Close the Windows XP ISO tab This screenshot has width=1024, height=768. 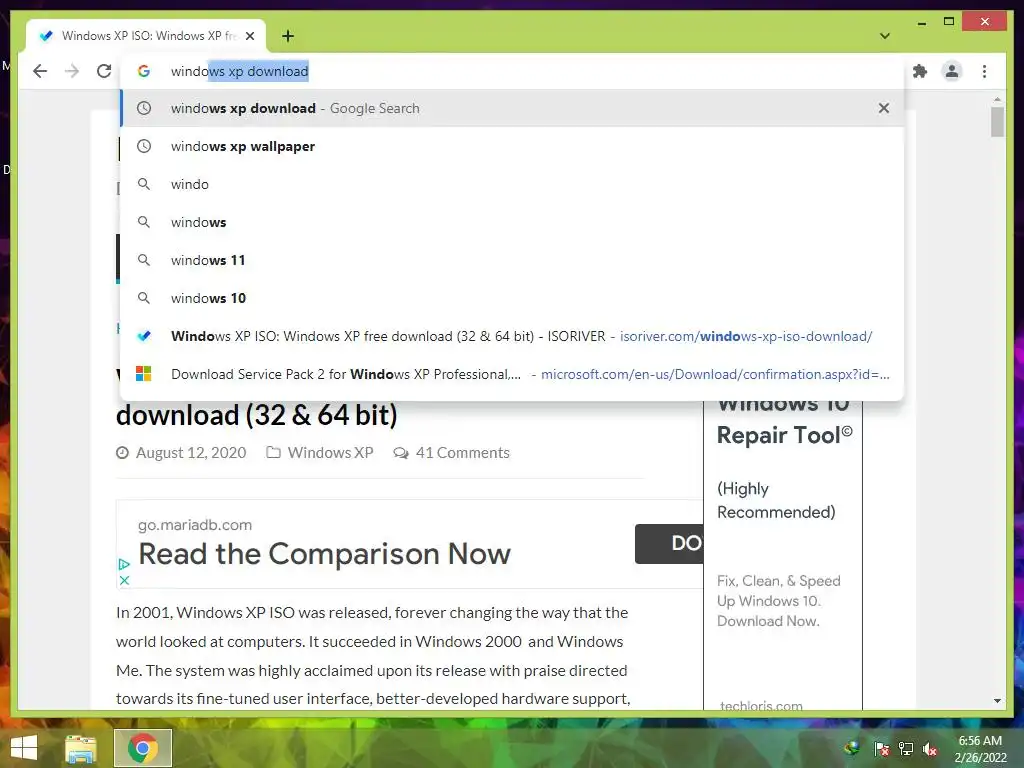(250, 36)
